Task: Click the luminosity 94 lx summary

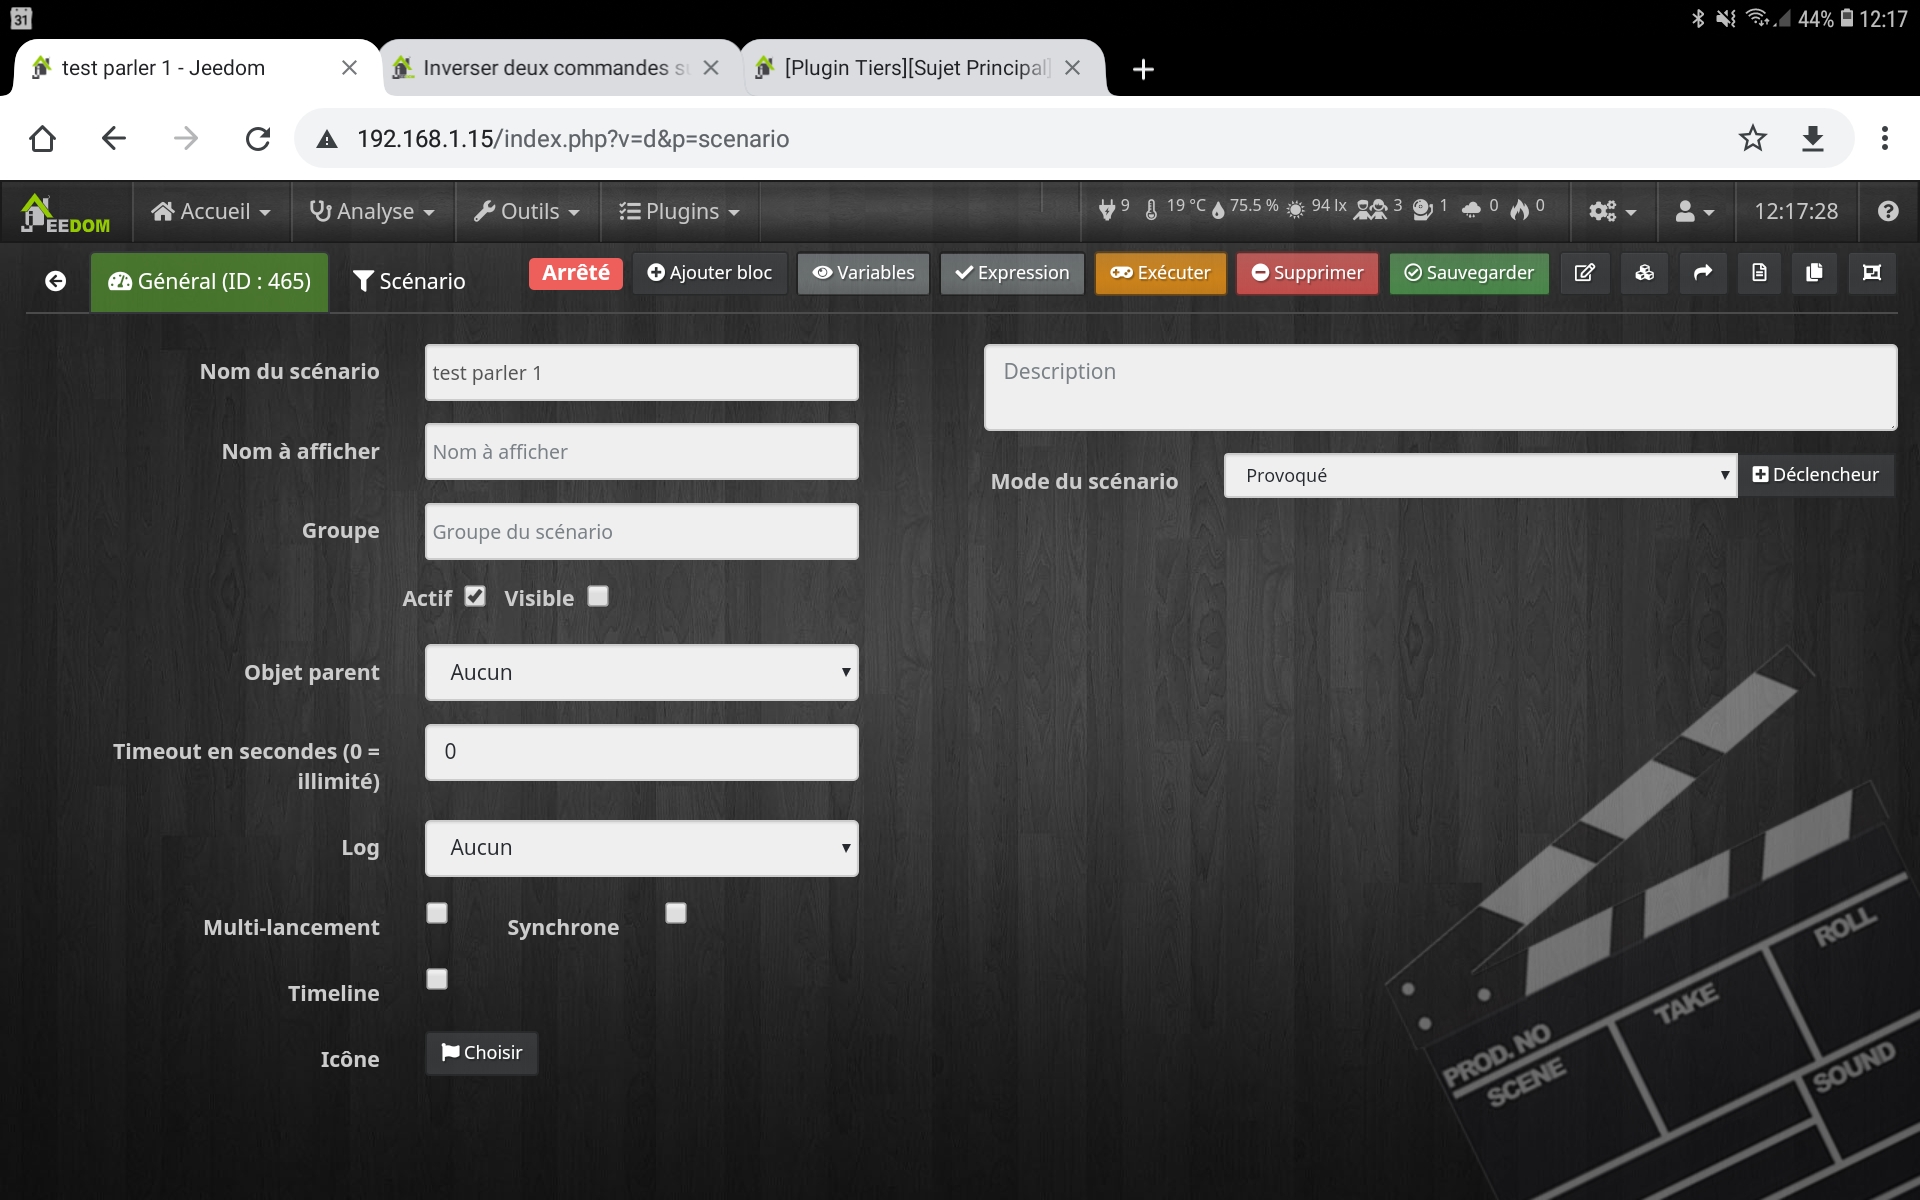Action: [1317, 208]
